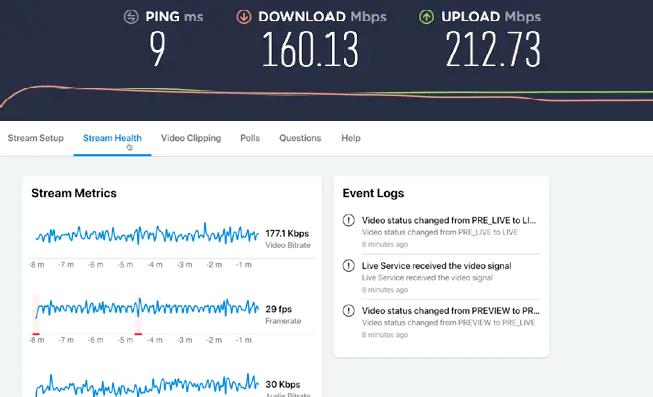Click alert icon for PRE_LIVE to LIVE event

coord(349,220)
